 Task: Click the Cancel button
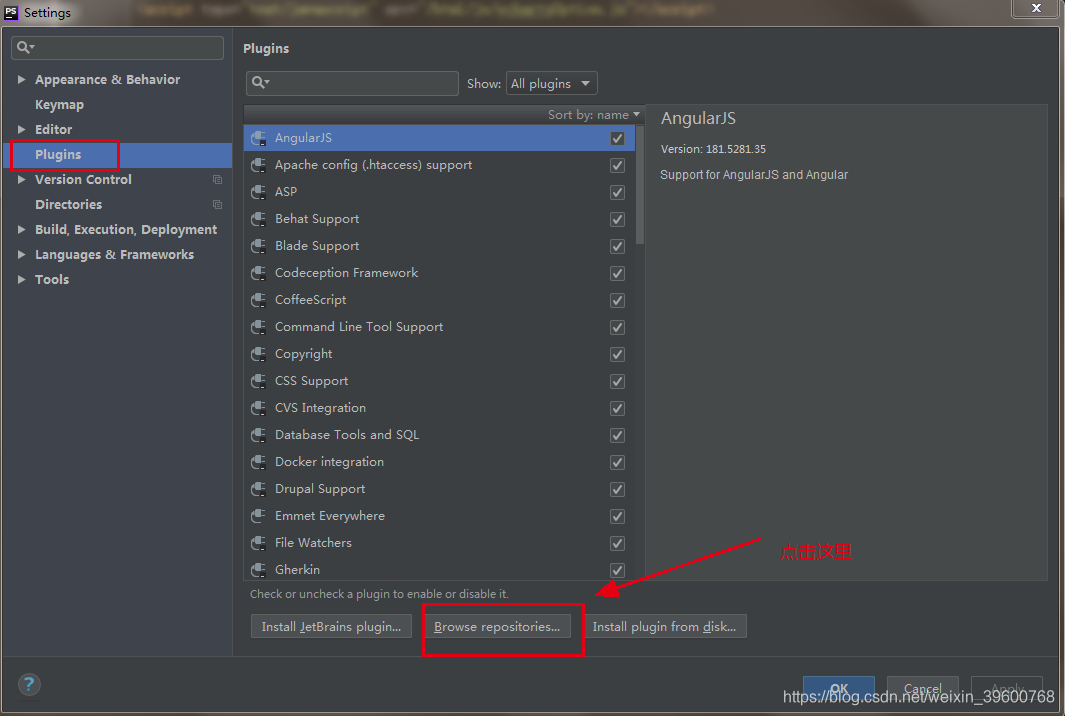(x=922, y=688)
